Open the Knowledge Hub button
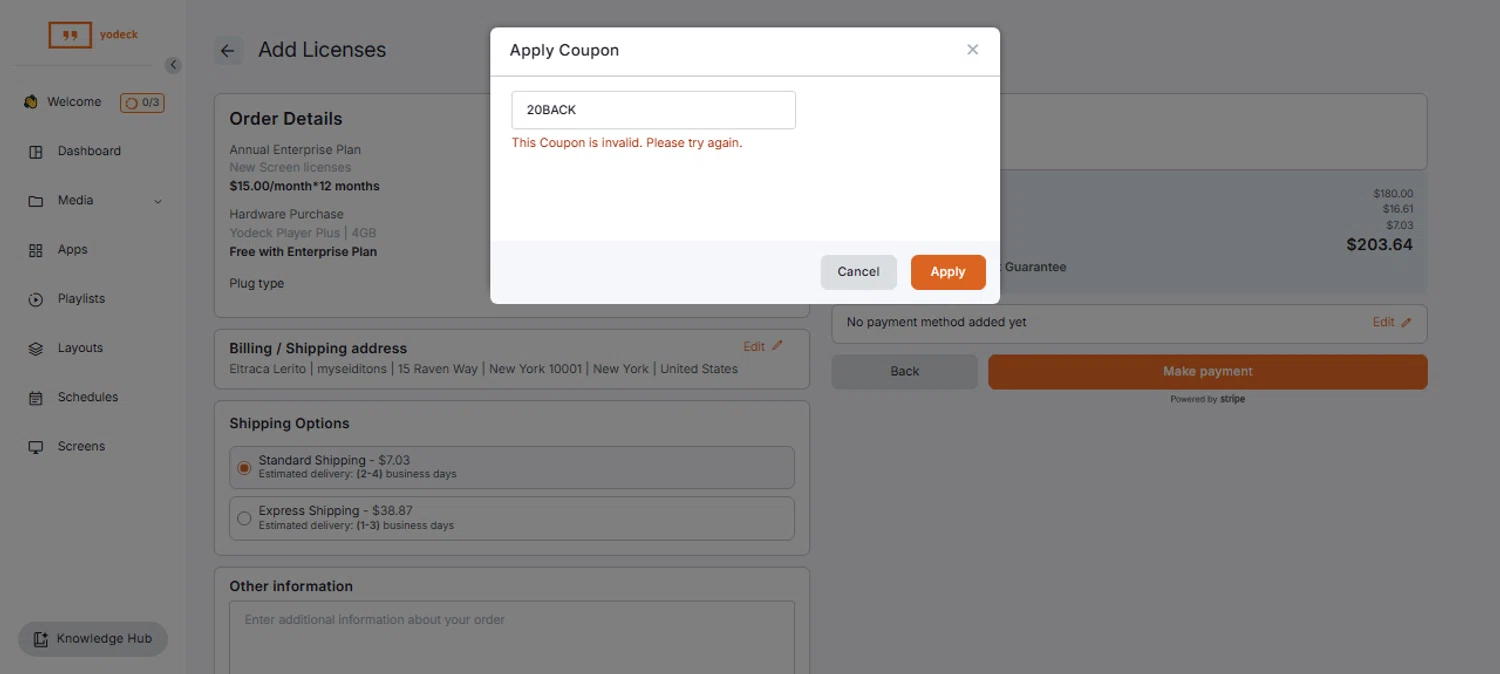Viewport: 1500px width, 674px height. pyautogui.click(x=93, y=639)
